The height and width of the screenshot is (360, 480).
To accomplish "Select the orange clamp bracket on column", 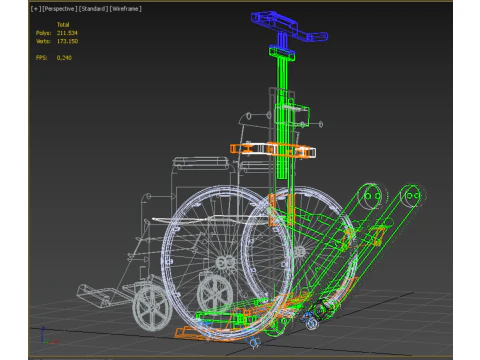I will (x=273, y=149).
